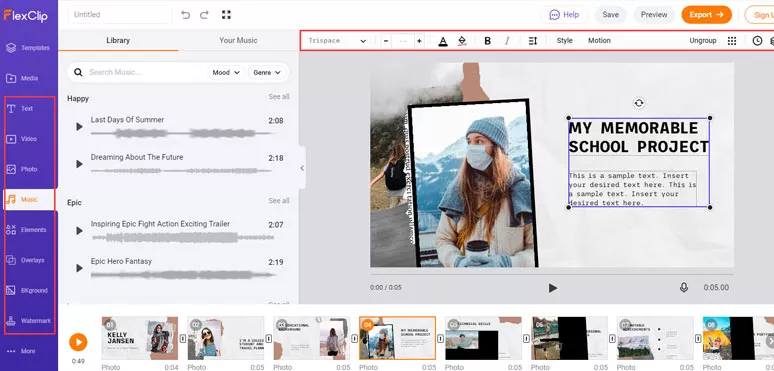Open the Motion text options
774x371 pixels.
pos(599,41)
